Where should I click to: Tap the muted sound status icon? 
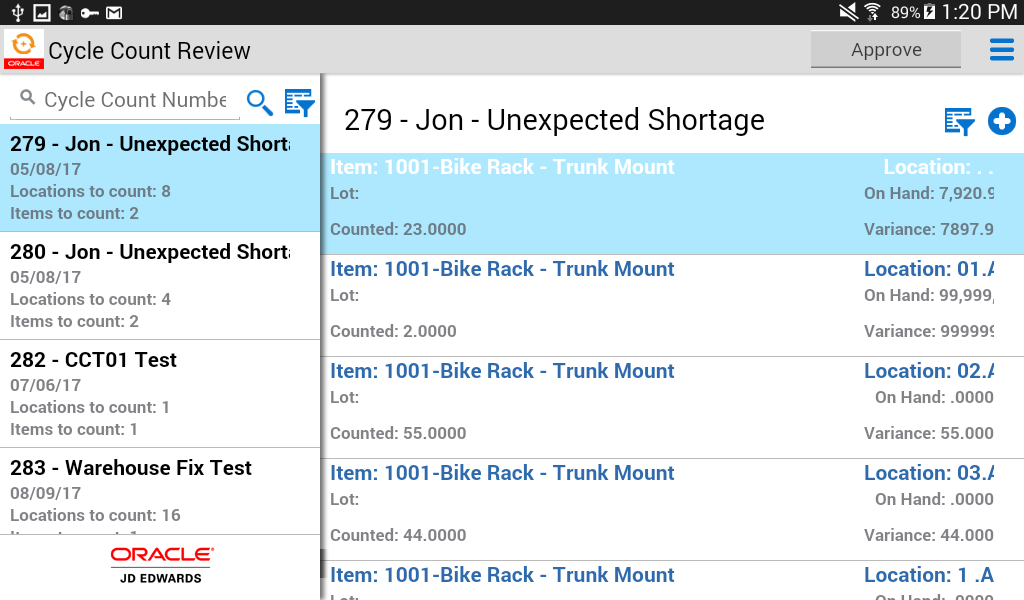click(848, 12)
